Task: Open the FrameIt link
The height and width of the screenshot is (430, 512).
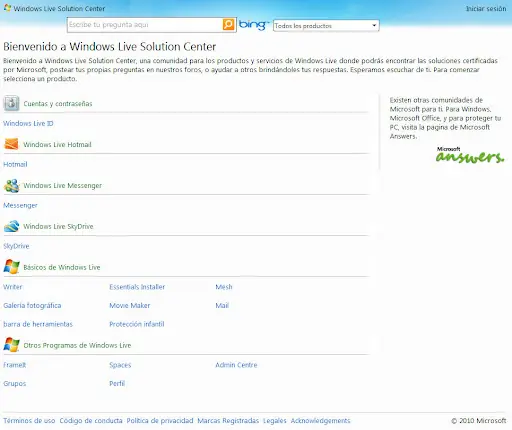Action: point(14,365)
